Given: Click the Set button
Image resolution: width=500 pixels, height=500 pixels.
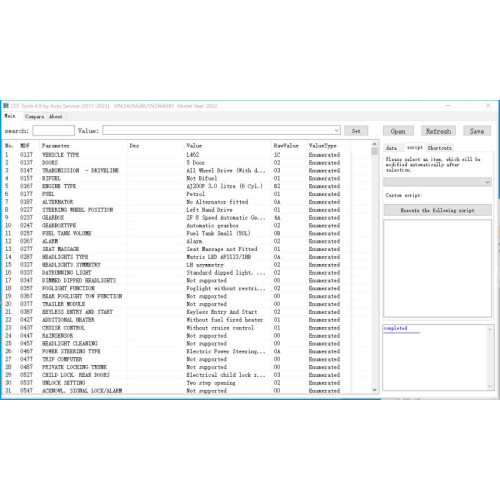Looking at the screenshot, I should (356, 131).
